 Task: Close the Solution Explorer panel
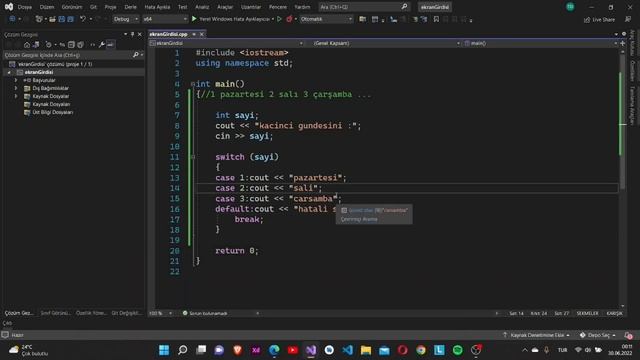(140, 34)
